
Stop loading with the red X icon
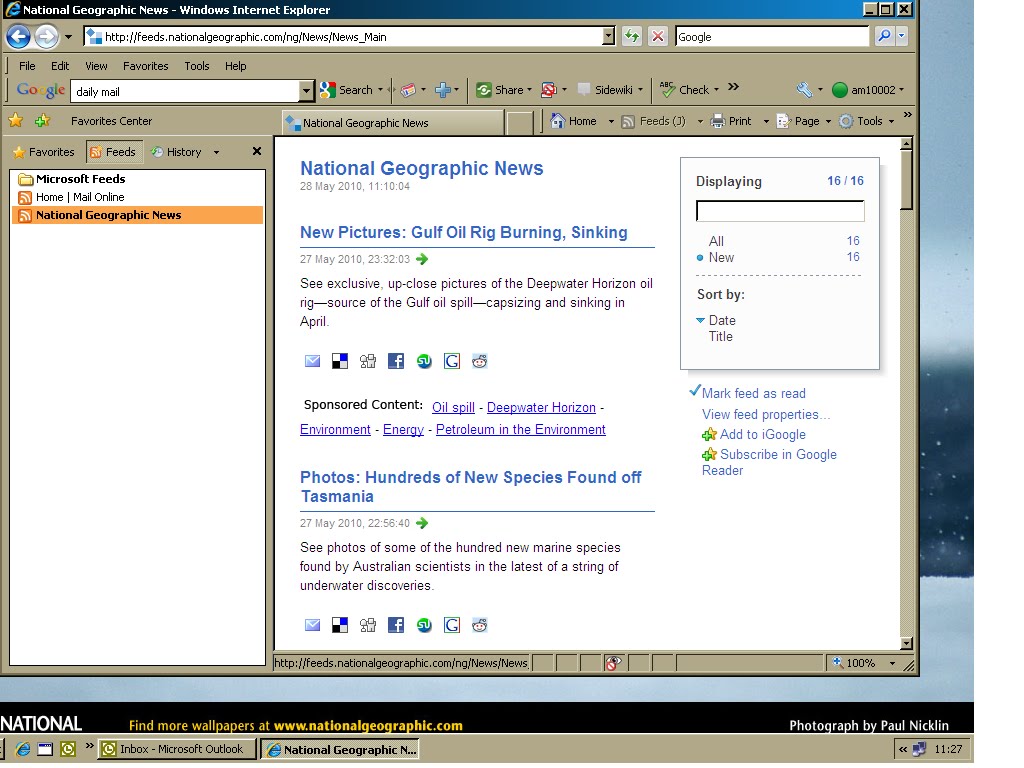coord(658,37)
